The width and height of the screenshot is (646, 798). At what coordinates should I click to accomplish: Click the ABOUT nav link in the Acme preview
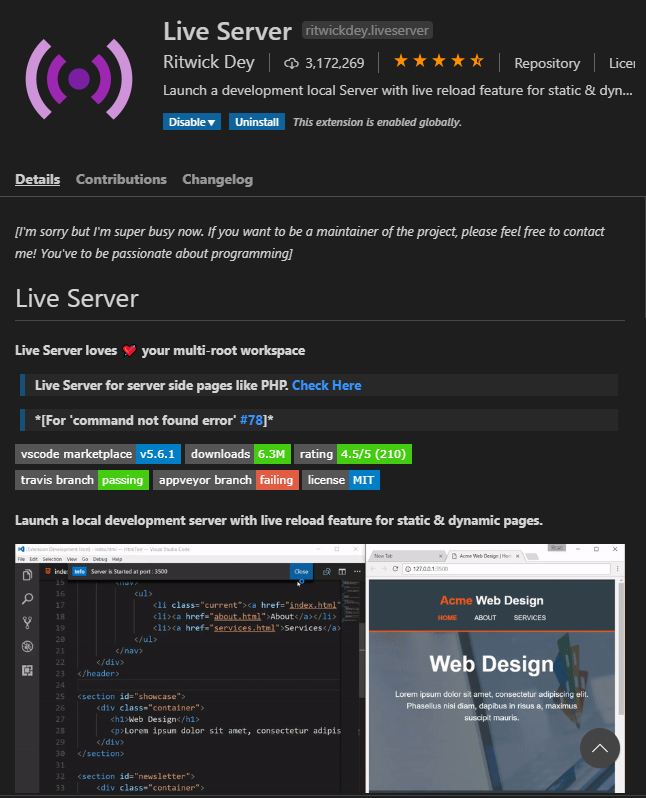pos(485,617)
